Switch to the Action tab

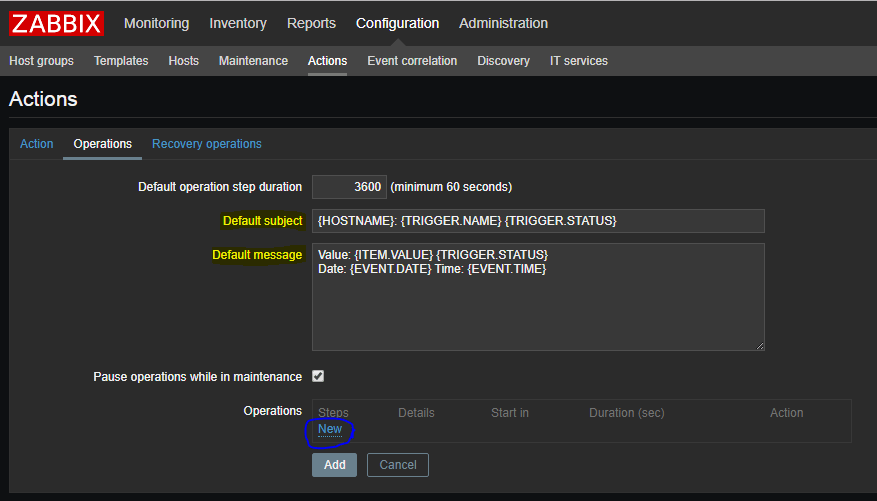point(37,144)
